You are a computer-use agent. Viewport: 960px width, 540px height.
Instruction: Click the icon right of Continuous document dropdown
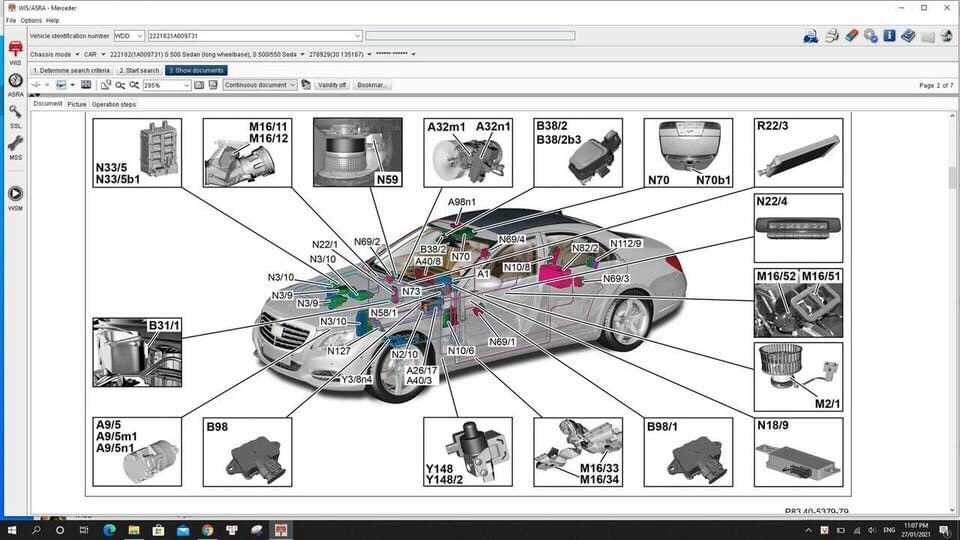pos(306,85)
